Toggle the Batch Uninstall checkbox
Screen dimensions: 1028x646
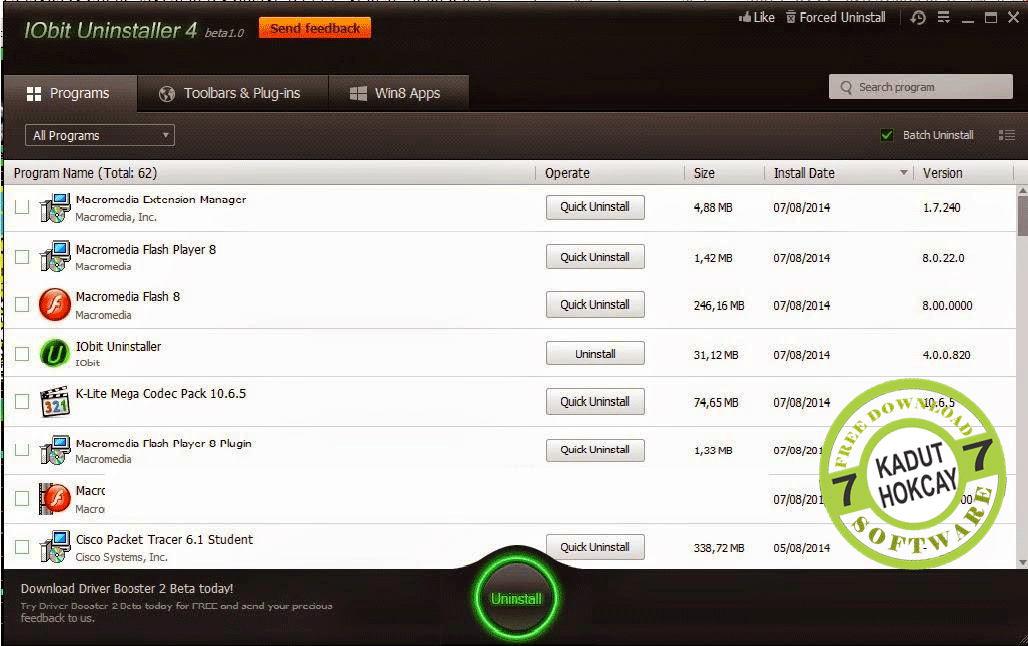pos(886,135)
